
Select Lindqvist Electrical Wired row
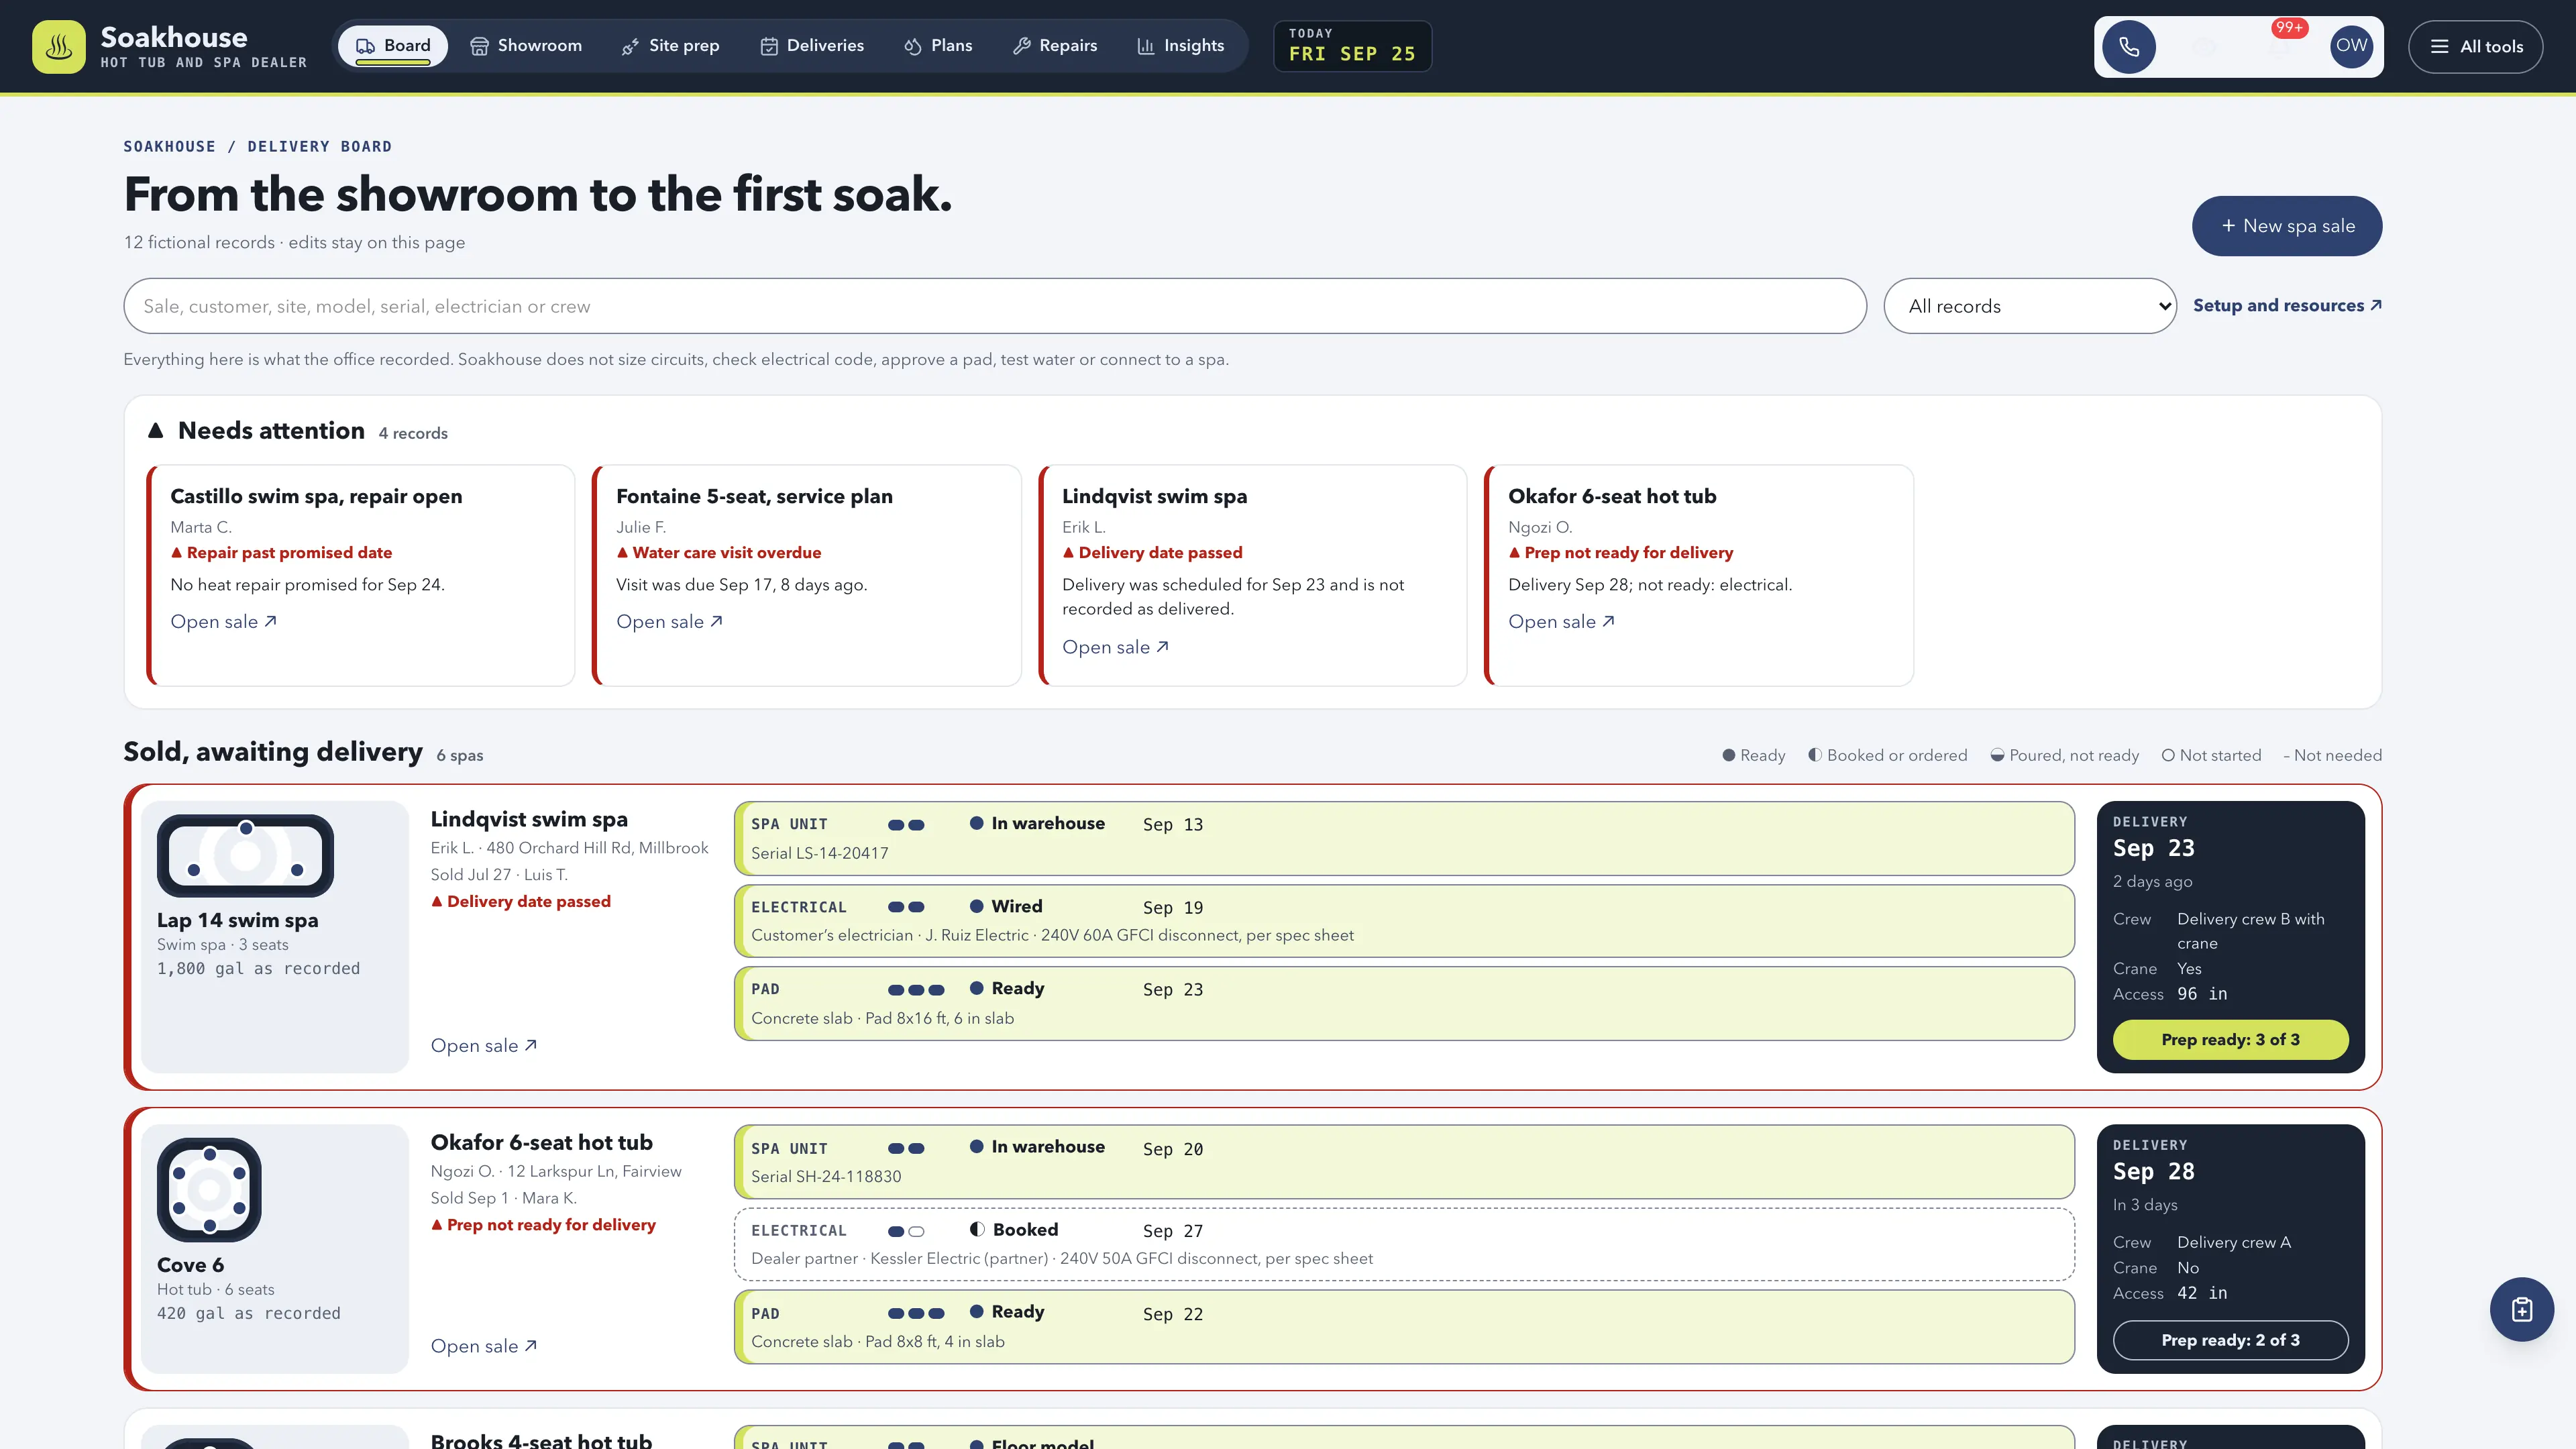[x=1404, y=921]
